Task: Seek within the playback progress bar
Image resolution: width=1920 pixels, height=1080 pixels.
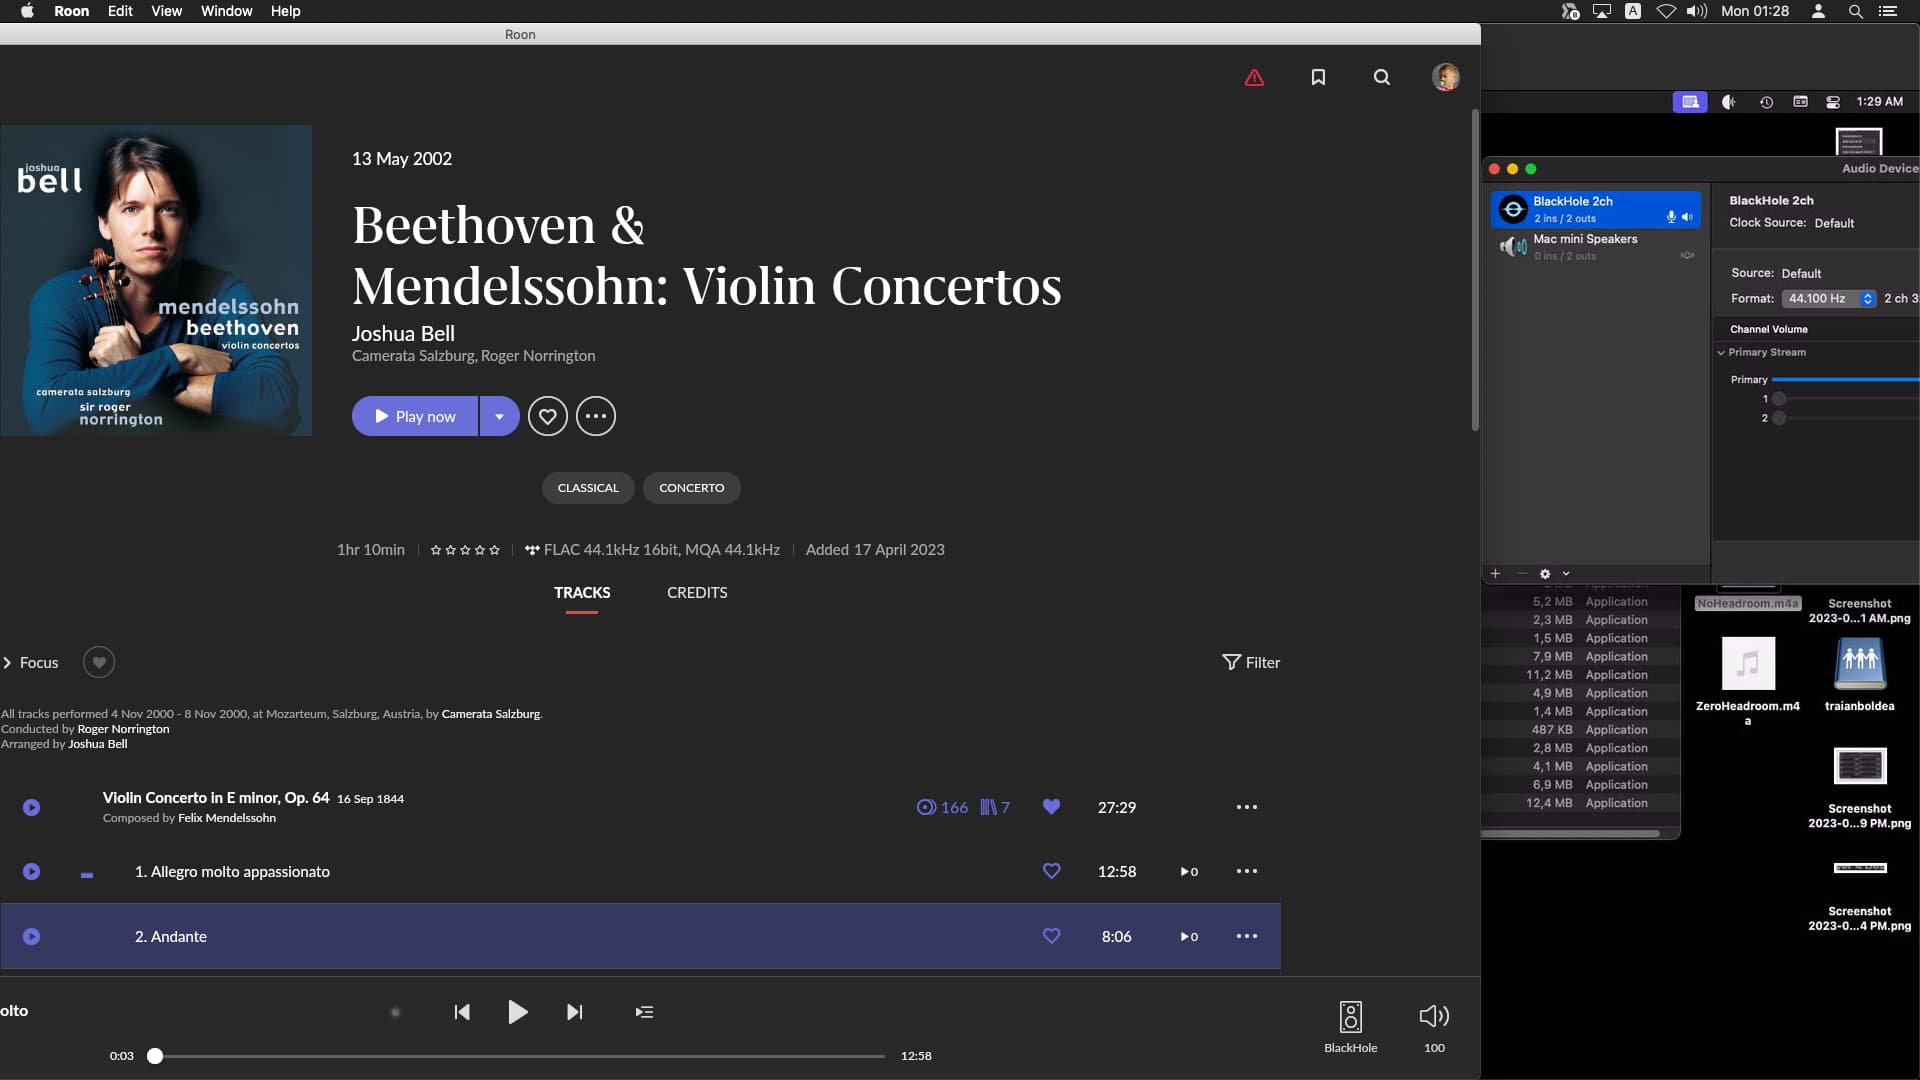Action: 518,1056
